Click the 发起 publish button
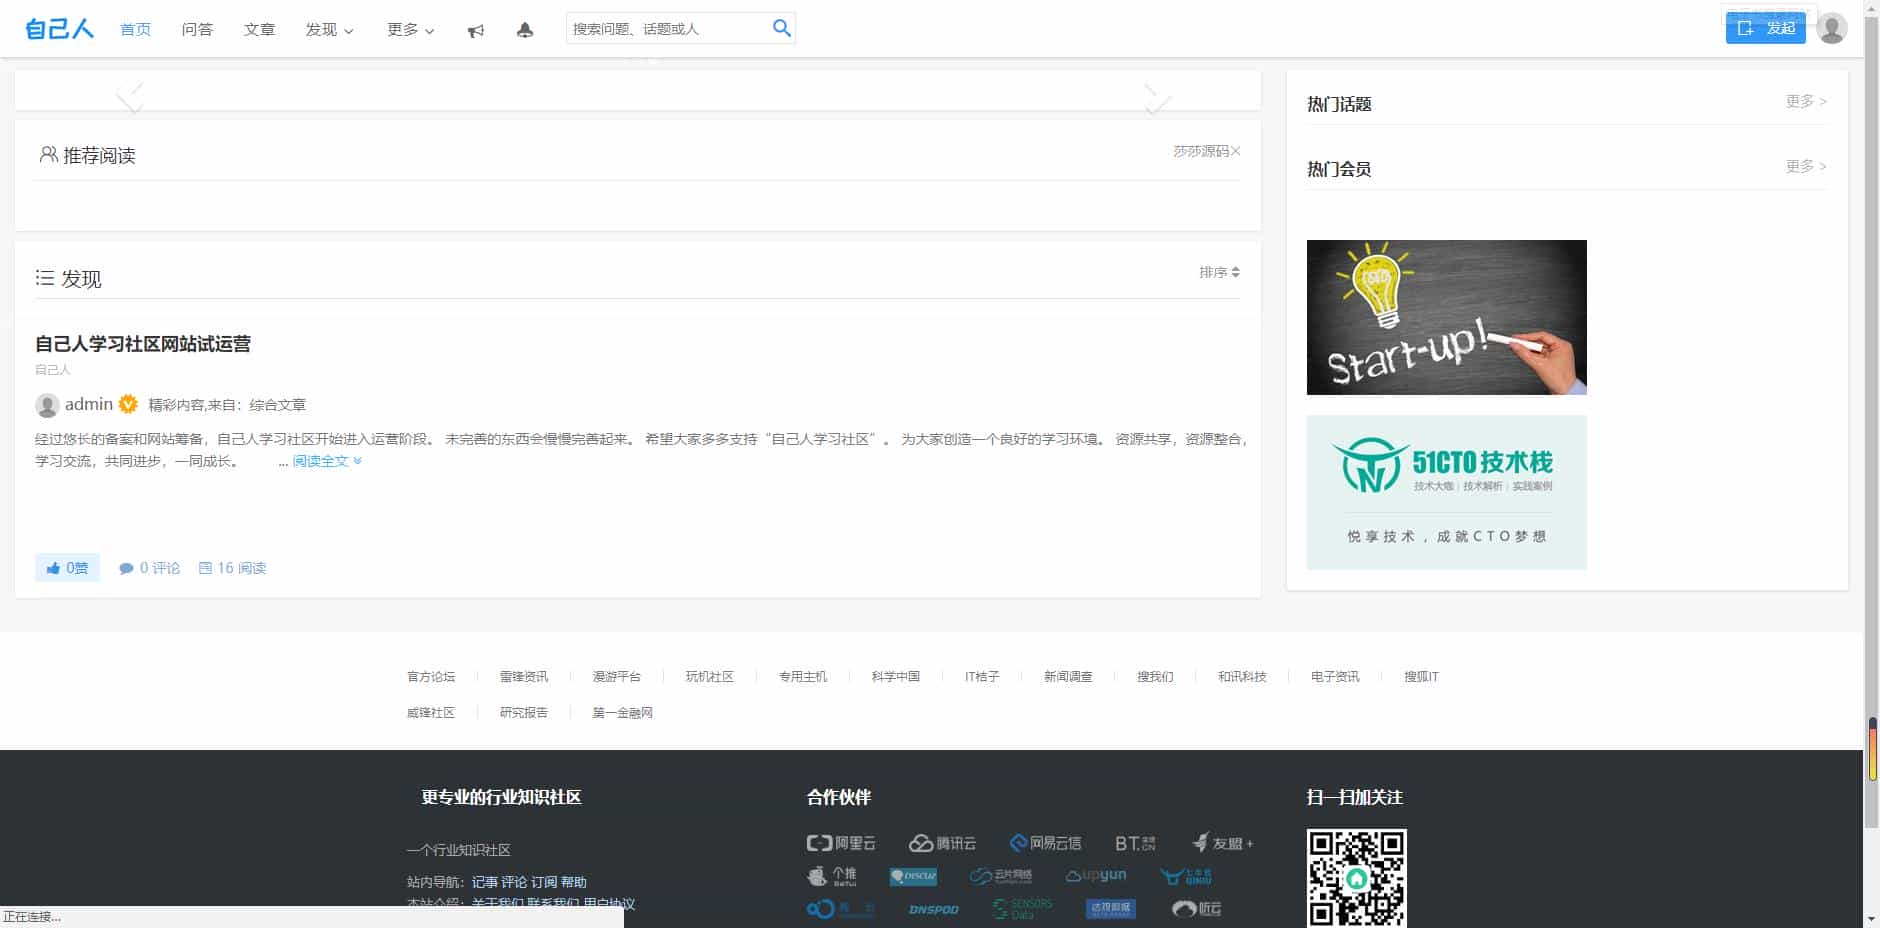 coord(1765,29)
